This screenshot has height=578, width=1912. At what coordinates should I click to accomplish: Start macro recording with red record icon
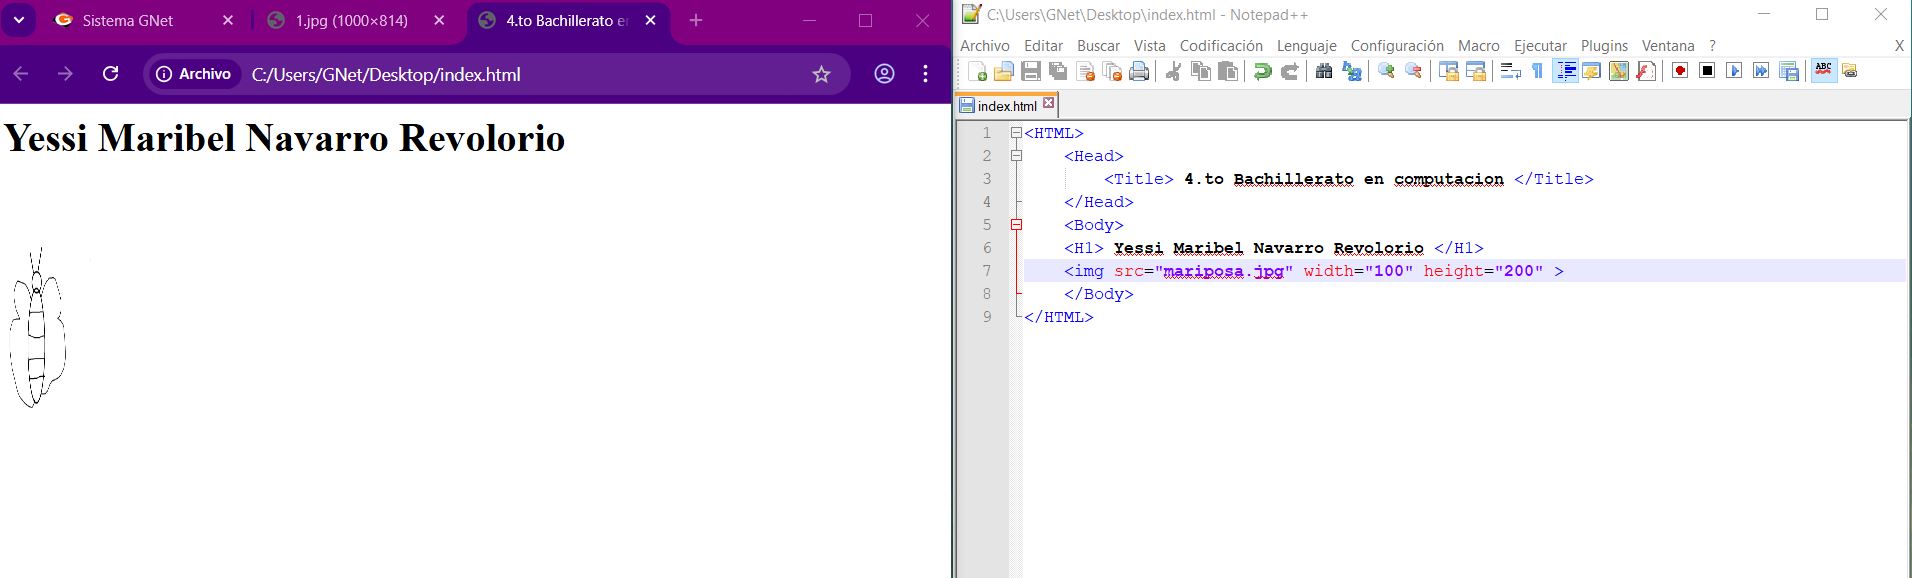pyautogui.click(x=1680, y=71)
